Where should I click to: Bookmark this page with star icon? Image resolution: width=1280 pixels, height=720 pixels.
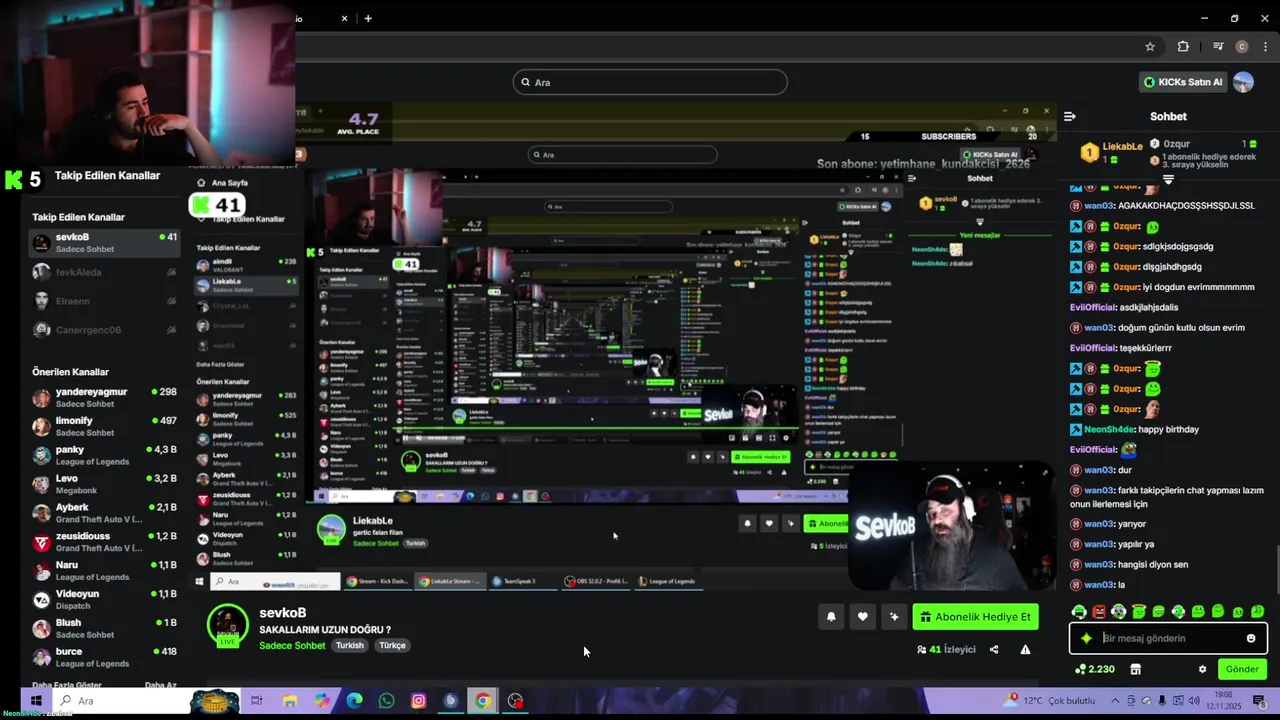[1150, 46]
